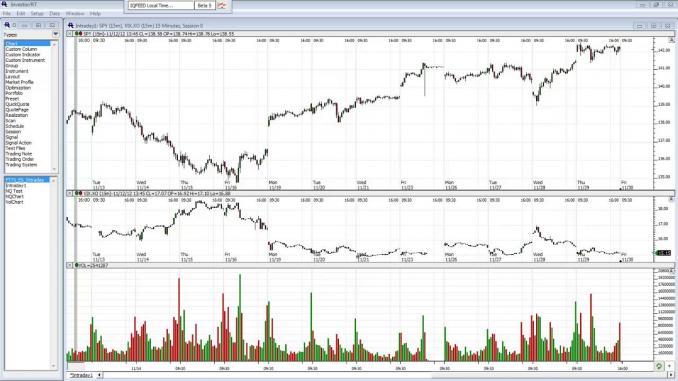Click the green dot in the SPY pane title bar
Screen dimensions: 678x381
point(77,33)
